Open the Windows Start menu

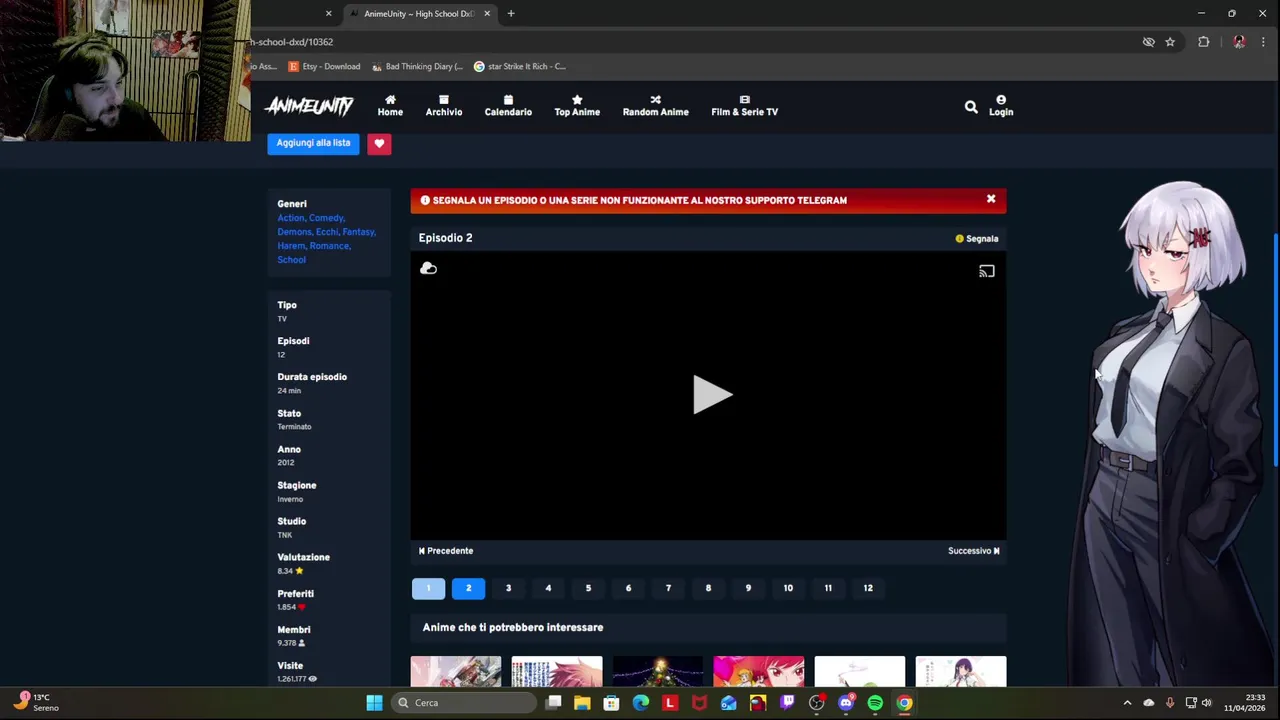[x=374, y=703]
